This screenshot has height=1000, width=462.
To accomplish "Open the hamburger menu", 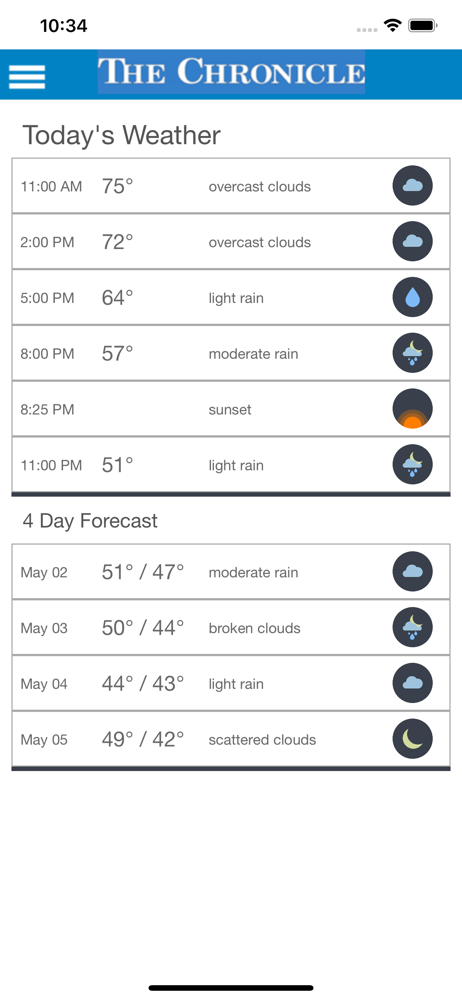I will pyautogui.click(x=27, y=77).
